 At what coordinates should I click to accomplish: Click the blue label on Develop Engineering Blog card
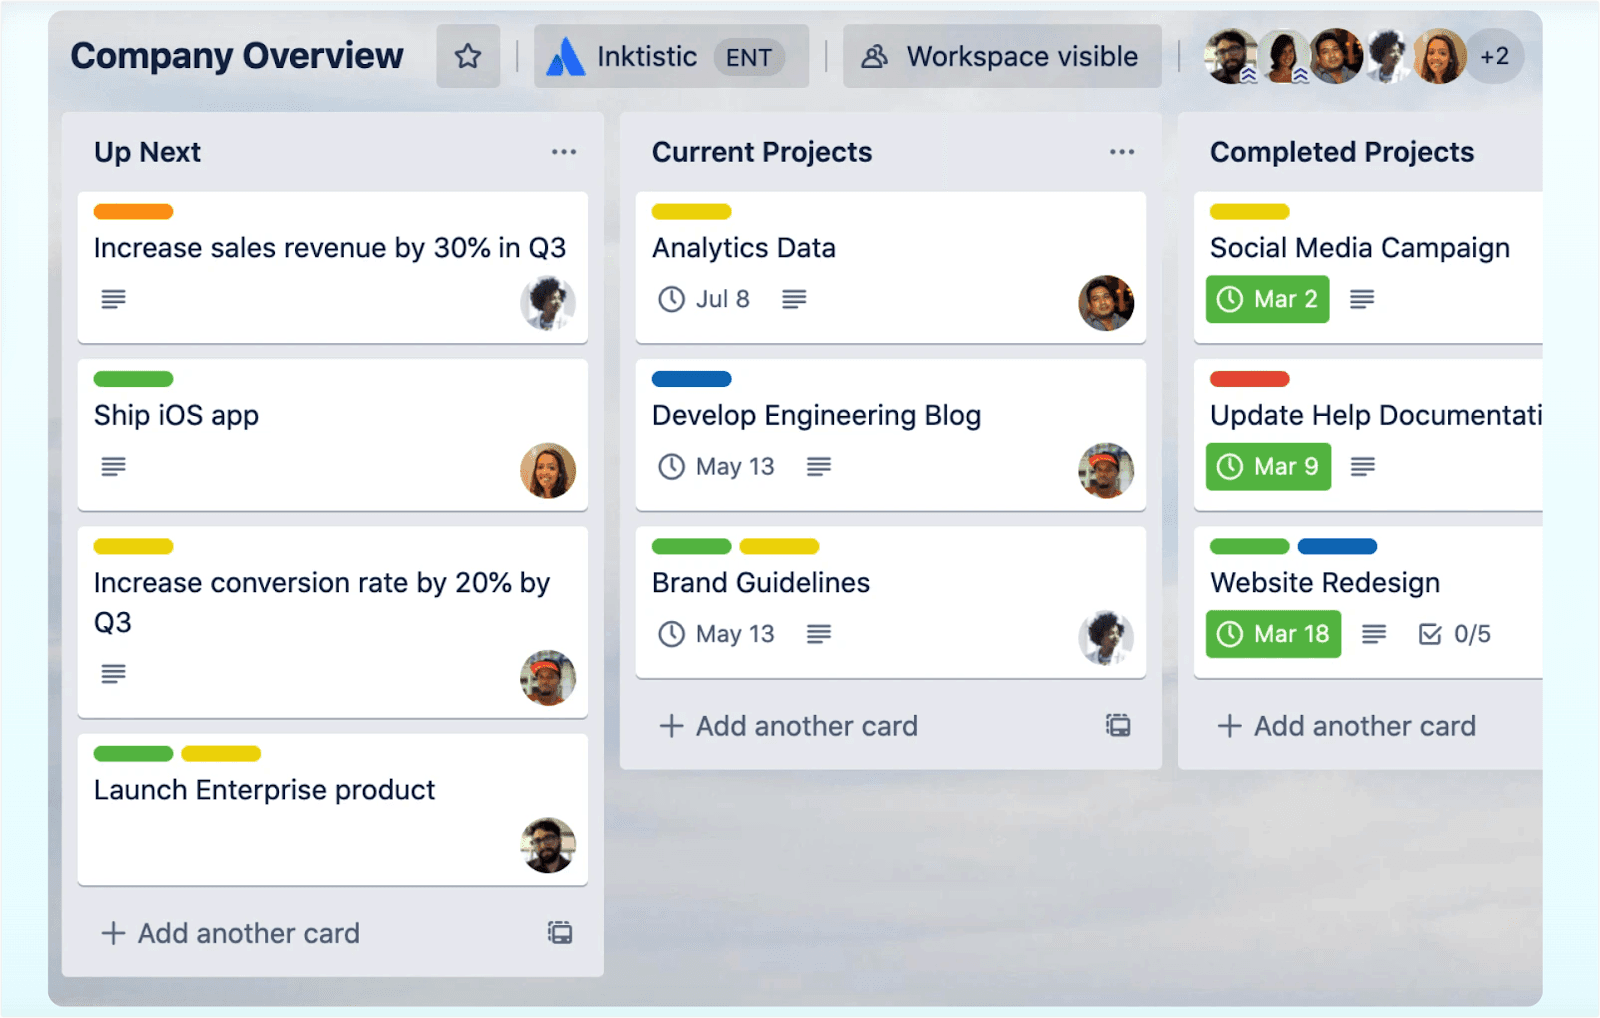(691, 379)
